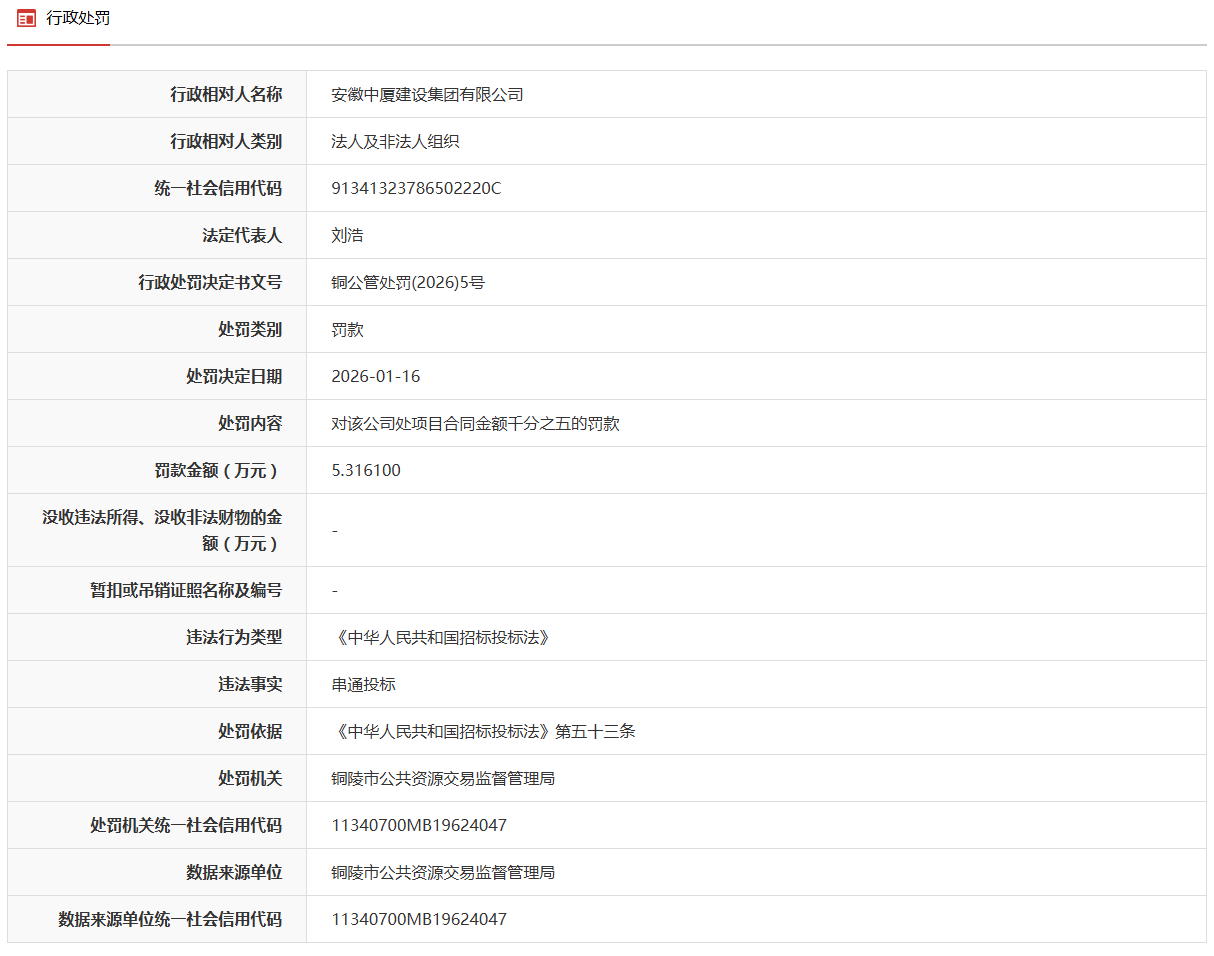Select credit code 91341323786502220C
The height and width of the screenshot is (956, 1214).
tap(416, 189)
